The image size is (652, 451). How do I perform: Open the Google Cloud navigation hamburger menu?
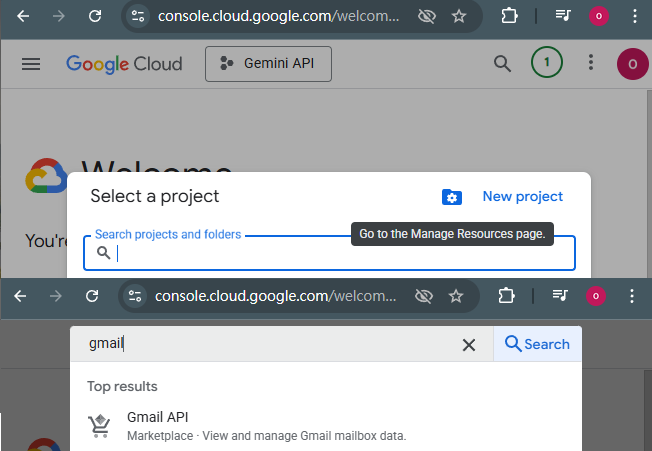click(31, 64)
